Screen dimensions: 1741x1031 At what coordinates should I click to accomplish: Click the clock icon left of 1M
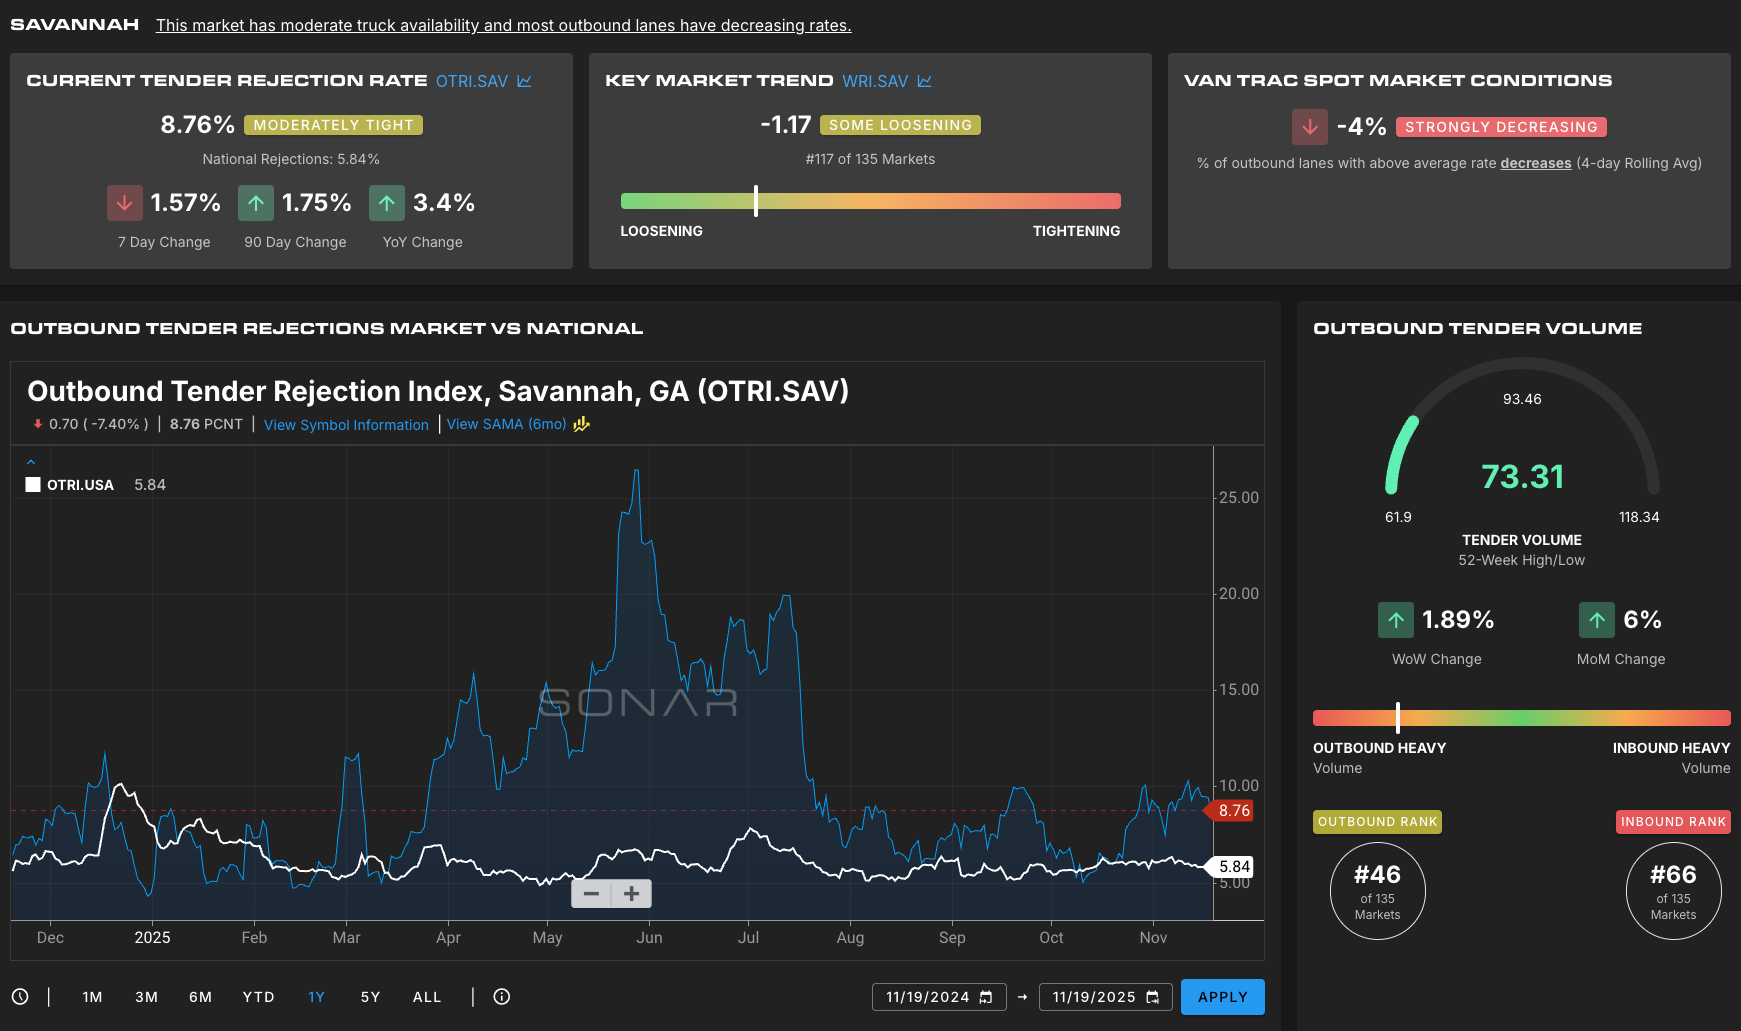(x=20, y=996)
